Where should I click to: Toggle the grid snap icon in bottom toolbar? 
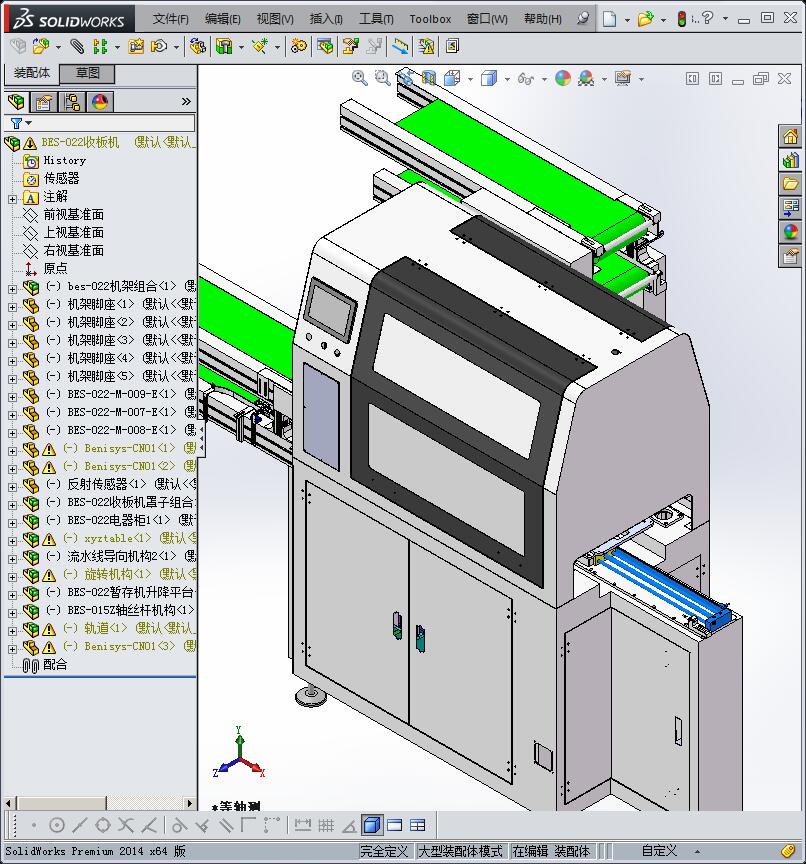pos(326,825)
